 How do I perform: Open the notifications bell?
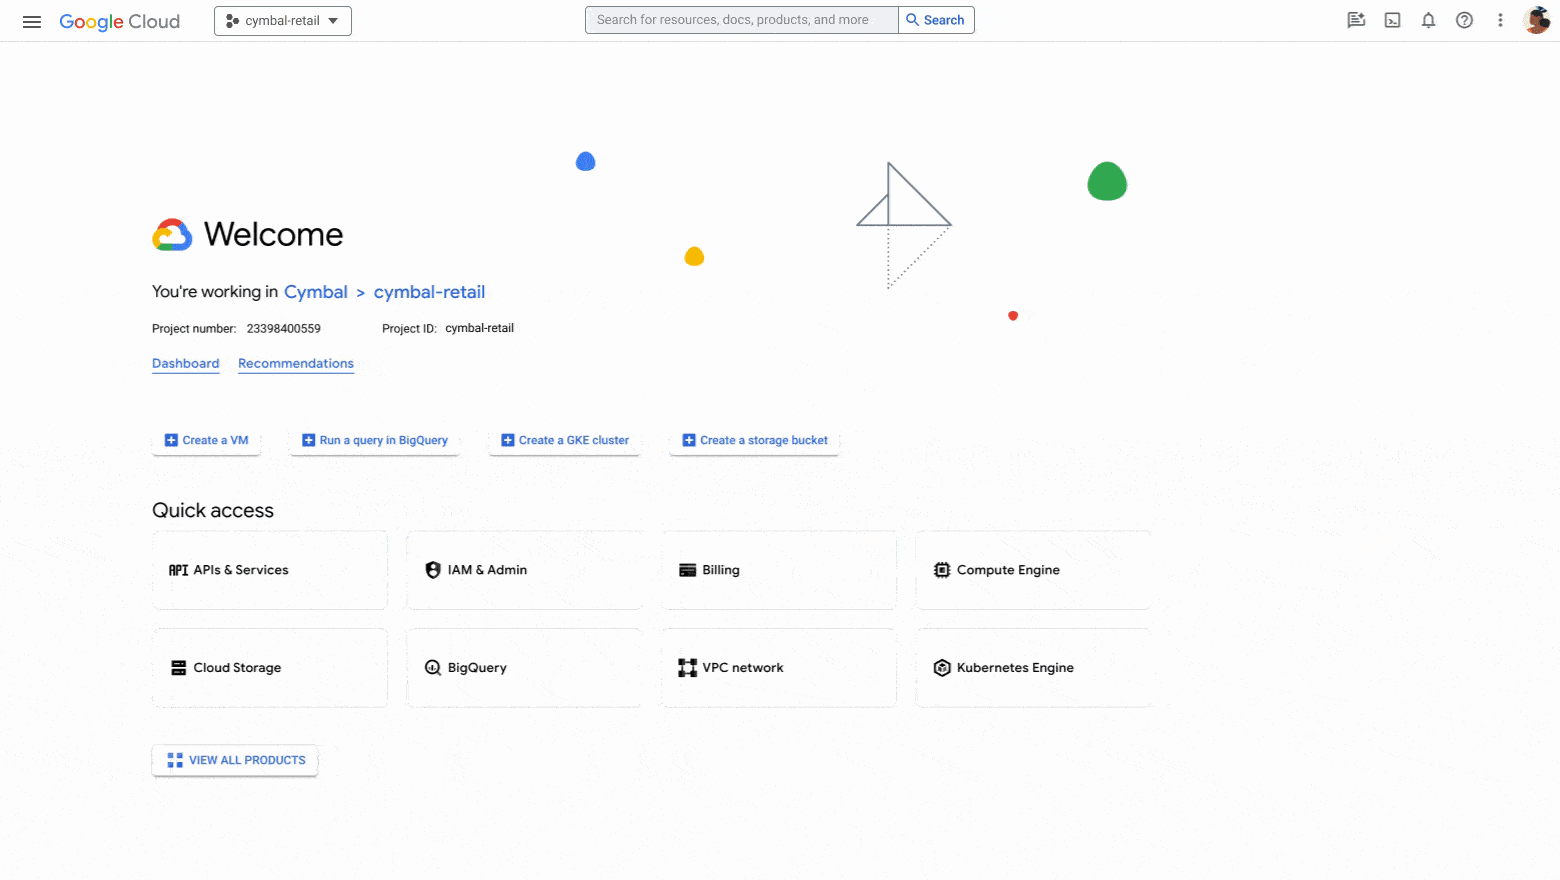click(x=1428, y=20)
